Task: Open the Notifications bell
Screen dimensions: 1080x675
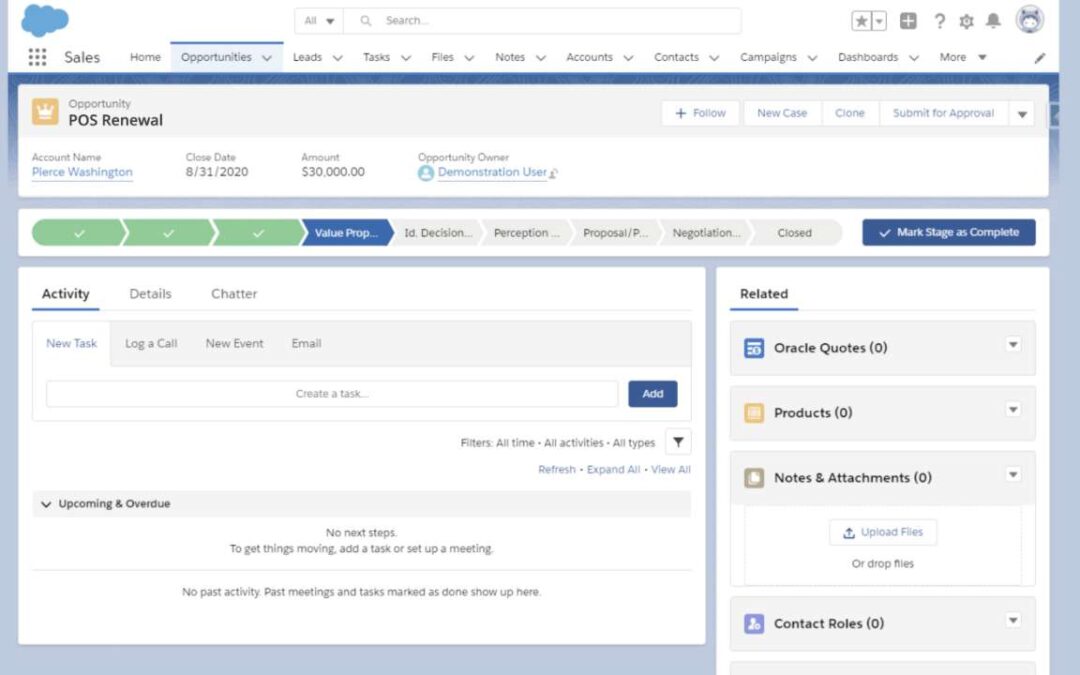Action: (x=993, y=21)
